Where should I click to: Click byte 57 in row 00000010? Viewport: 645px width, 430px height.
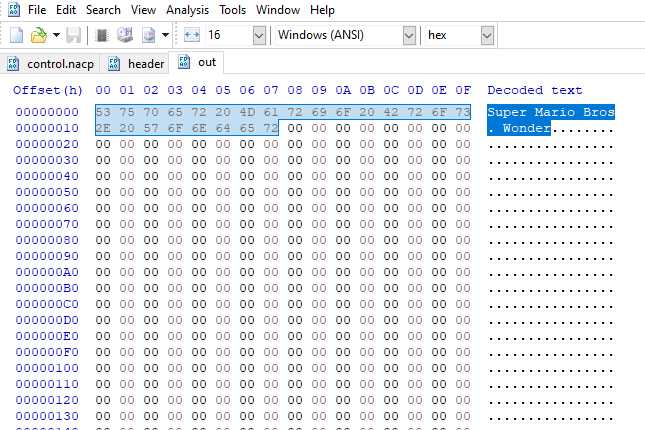pyautogui.click(x=151, y=128)
